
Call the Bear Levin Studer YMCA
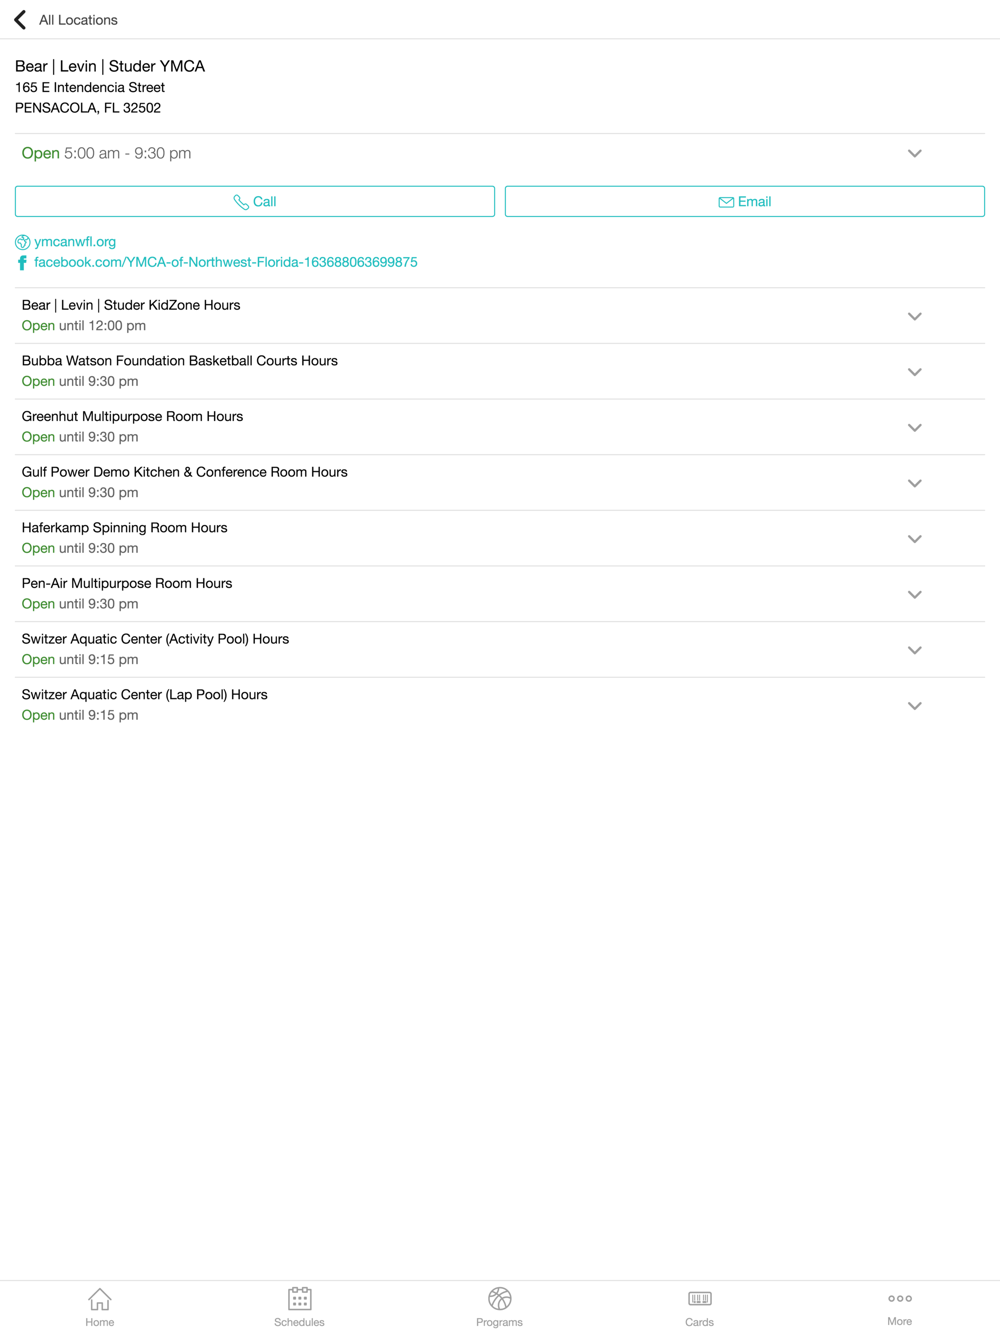(x=255, y=201)
